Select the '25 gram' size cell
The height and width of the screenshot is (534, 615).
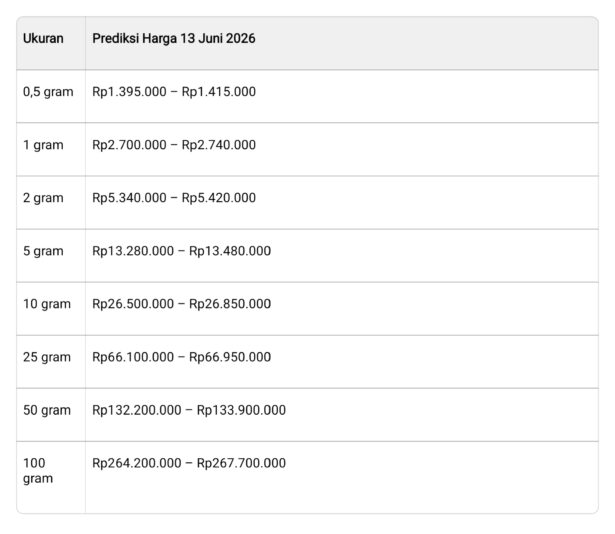[x=51, y=362]
